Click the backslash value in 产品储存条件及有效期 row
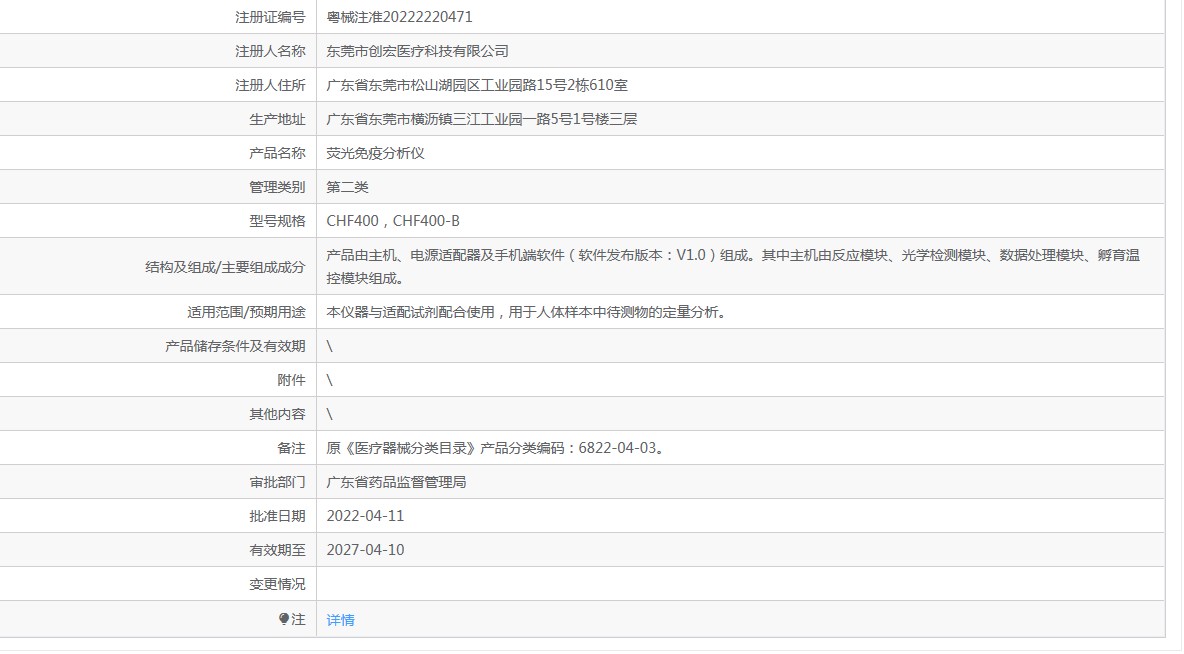 (329, 346)
